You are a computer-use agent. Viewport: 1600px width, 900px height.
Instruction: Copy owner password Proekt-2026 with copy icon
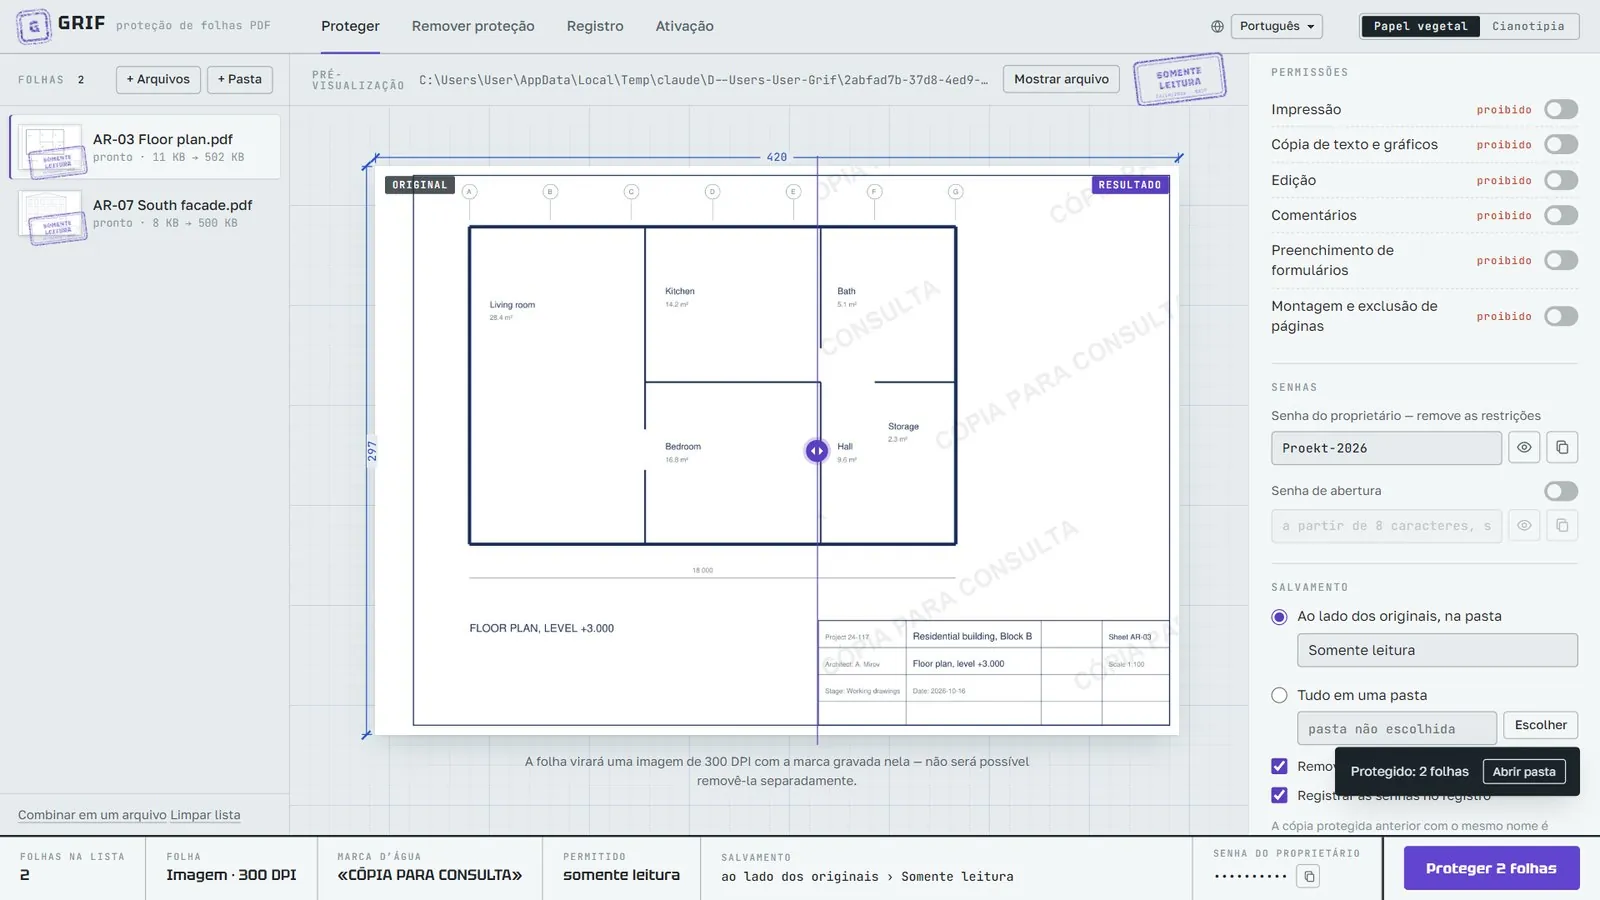[x=1562, y=448]
